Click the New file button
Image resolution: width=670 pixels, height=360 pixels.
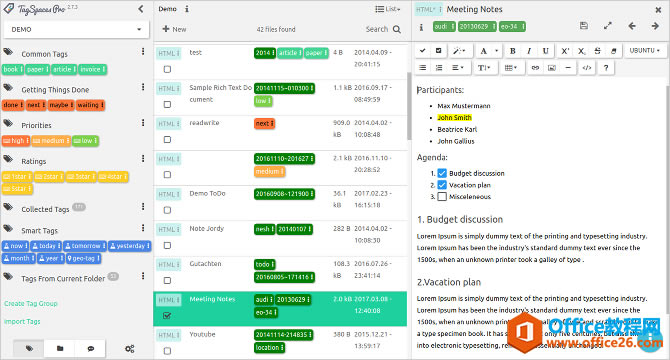174,29
